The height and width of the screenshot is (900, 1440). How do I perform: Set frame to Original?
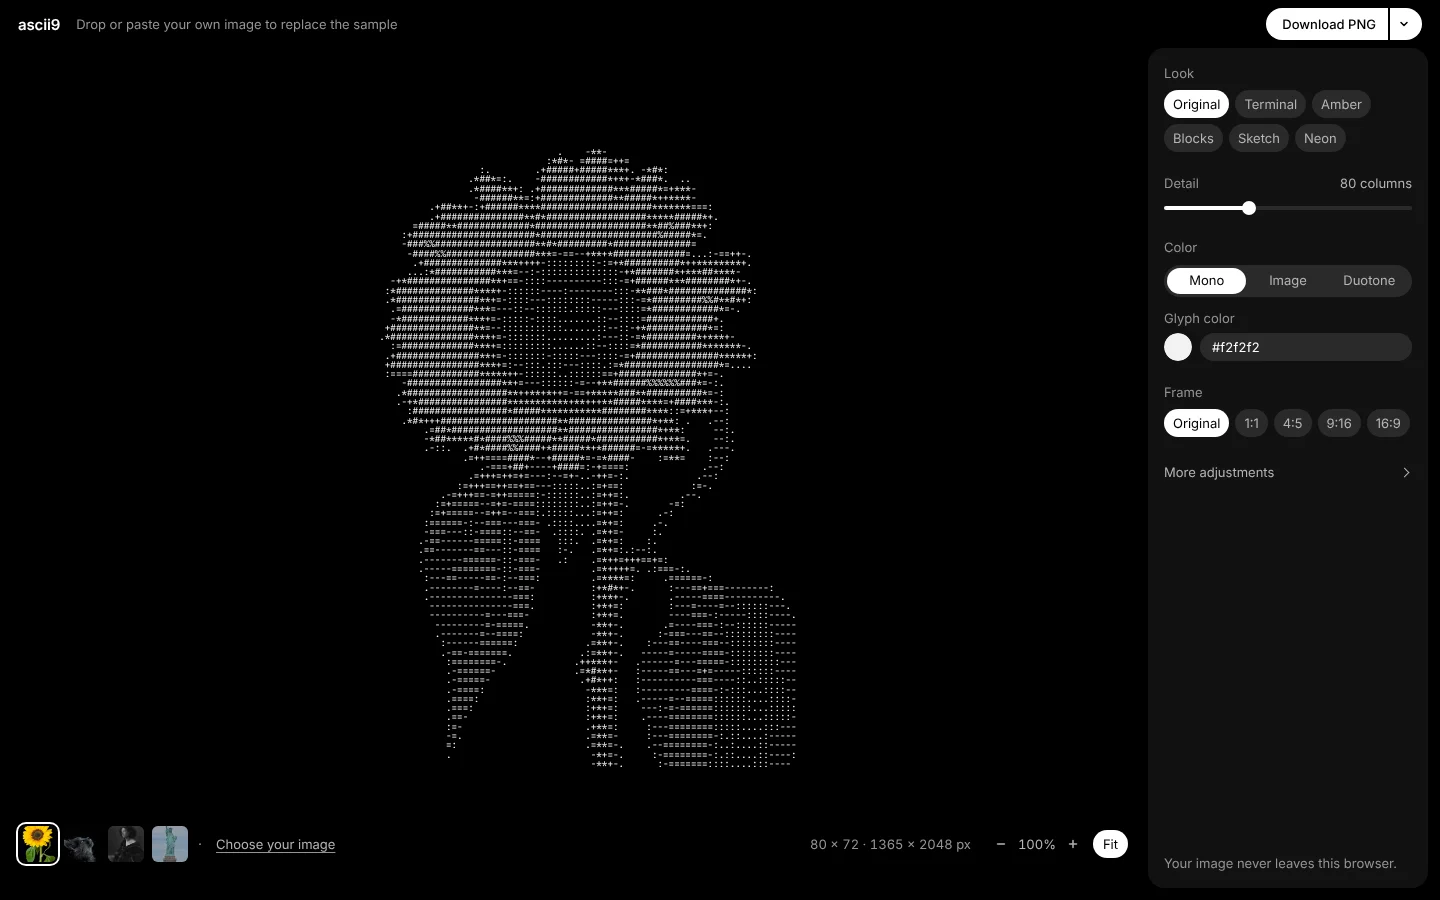click(1196, 423)
